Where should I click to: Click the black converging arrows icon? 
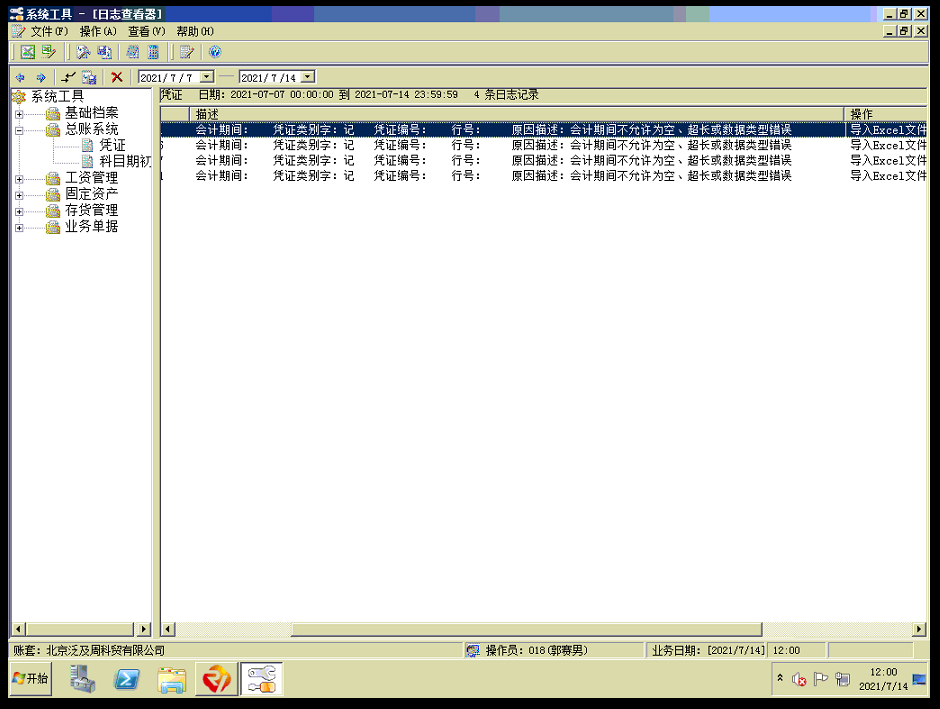[x=68, y=77]
